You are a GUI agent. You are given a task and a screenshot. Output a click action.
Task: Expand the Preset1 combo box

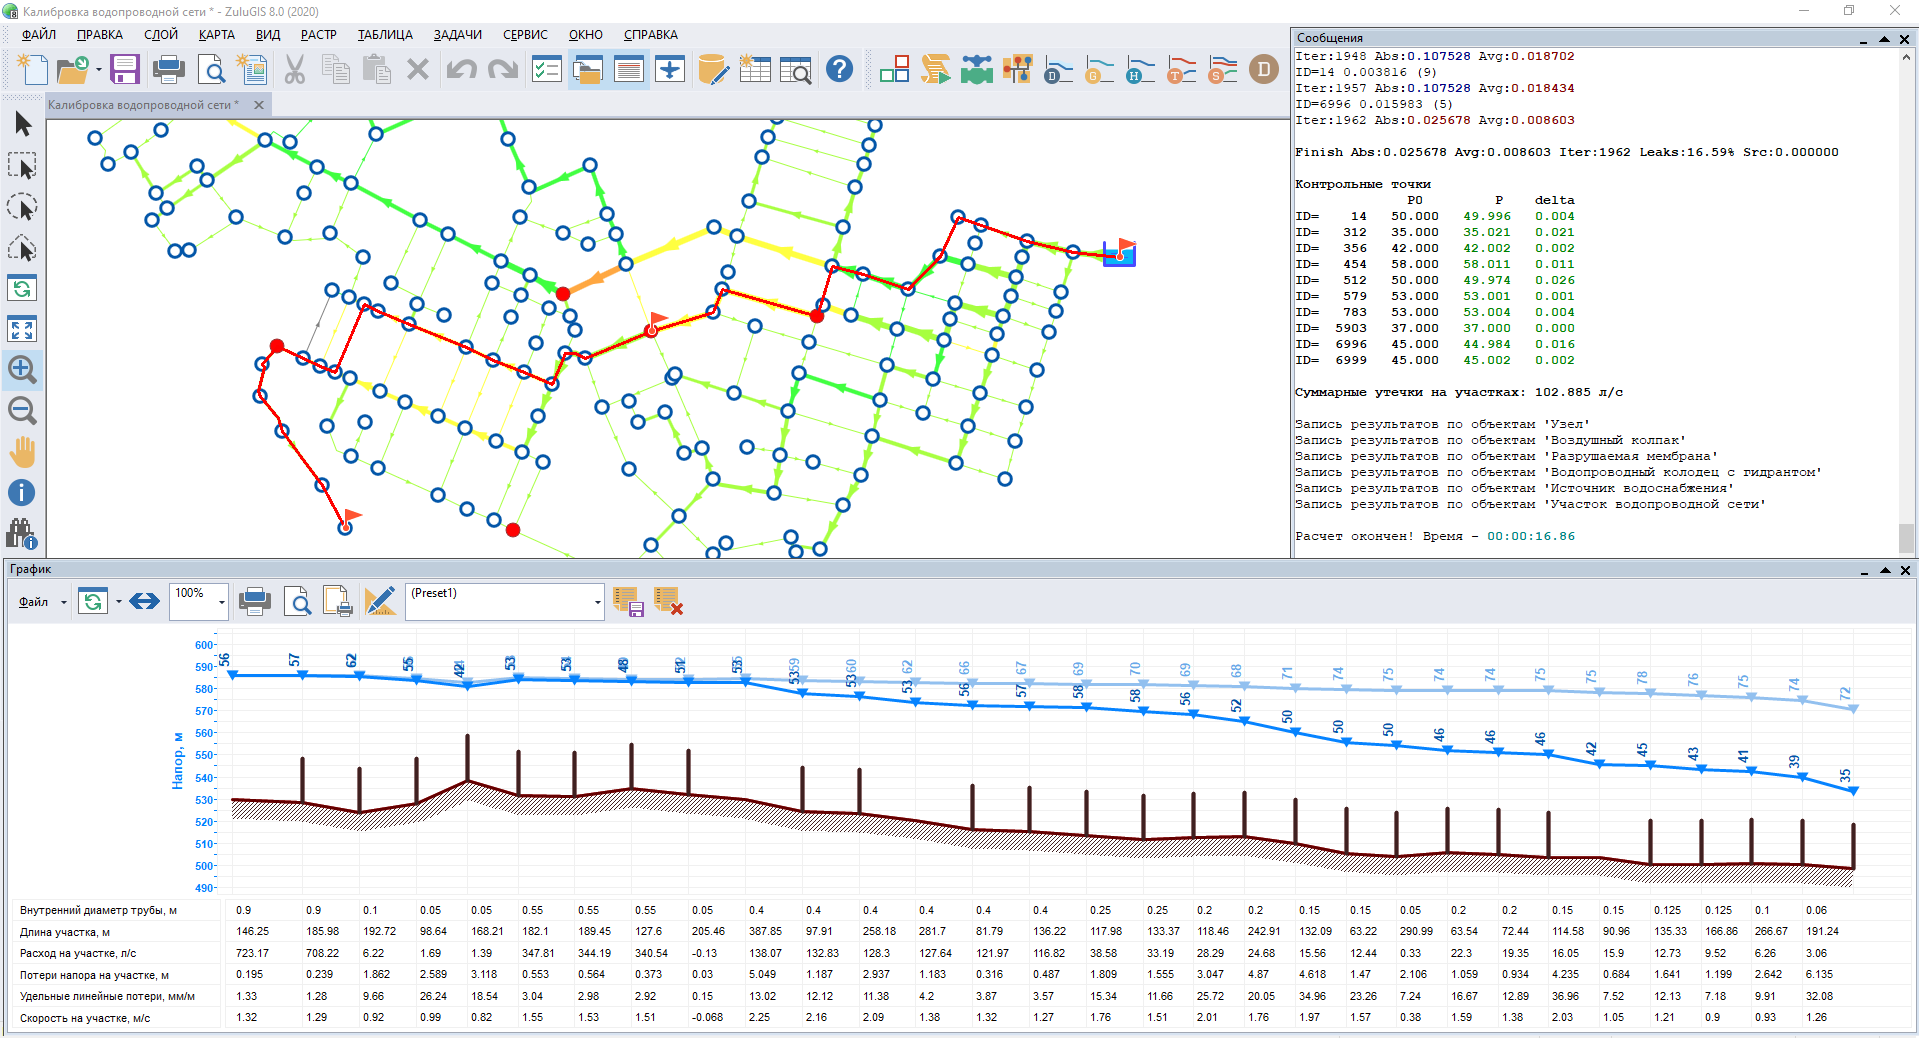click(x=597, y=601)
